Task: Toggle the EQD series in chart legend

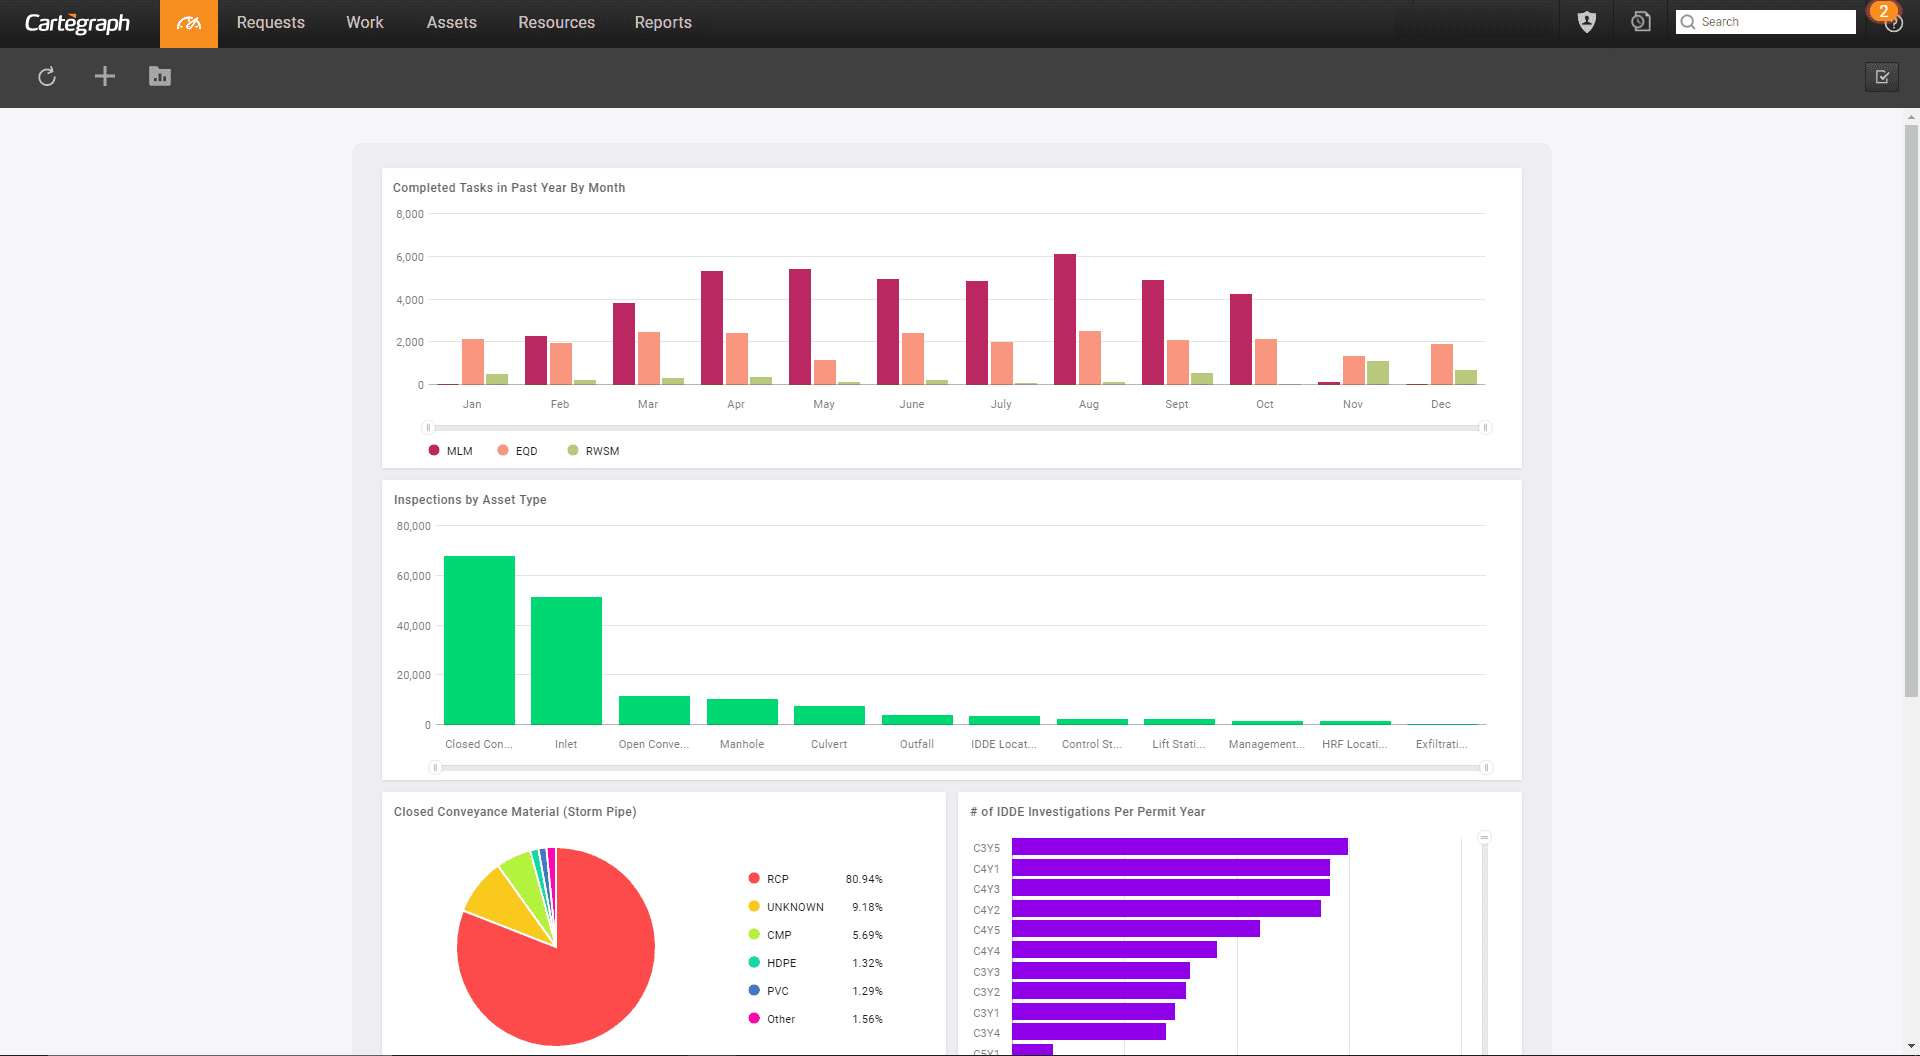Action: click(518, 451)
